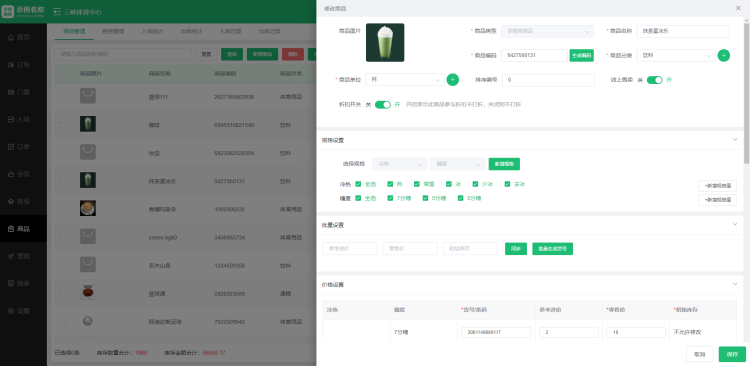
Task: Open 首页 home icon in sidebar
Action: pyautogui.click(x=11, y=37)
